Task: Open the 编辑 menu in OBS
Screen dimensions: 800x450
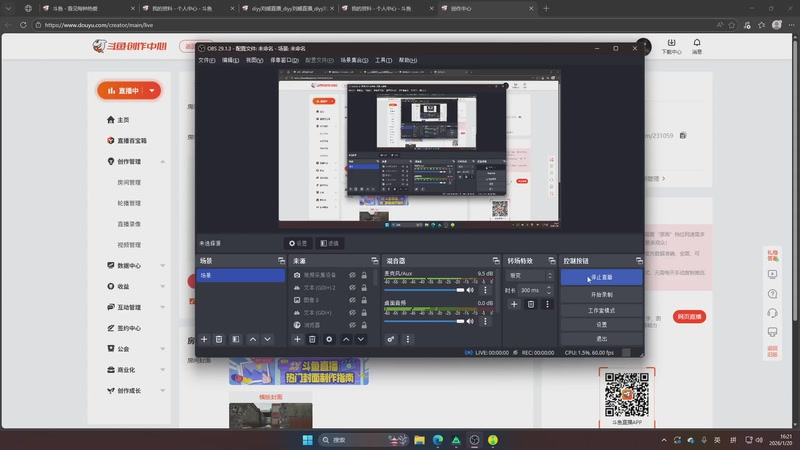Action: tap(230, 60)
